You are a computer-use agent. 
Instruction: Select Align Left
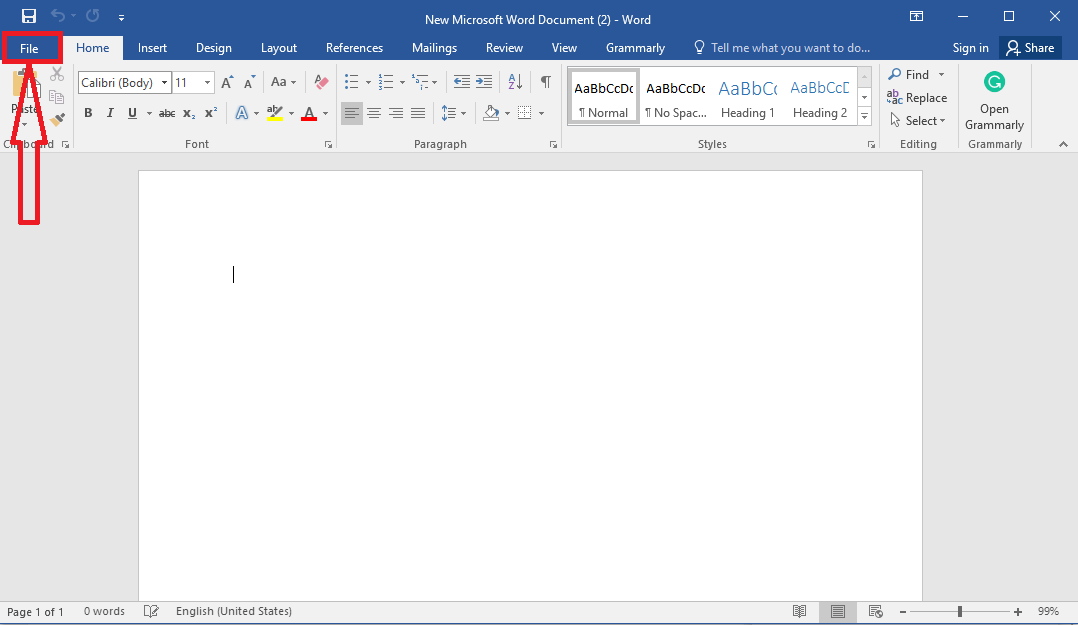pyautogui.click(x=351, y=113)
